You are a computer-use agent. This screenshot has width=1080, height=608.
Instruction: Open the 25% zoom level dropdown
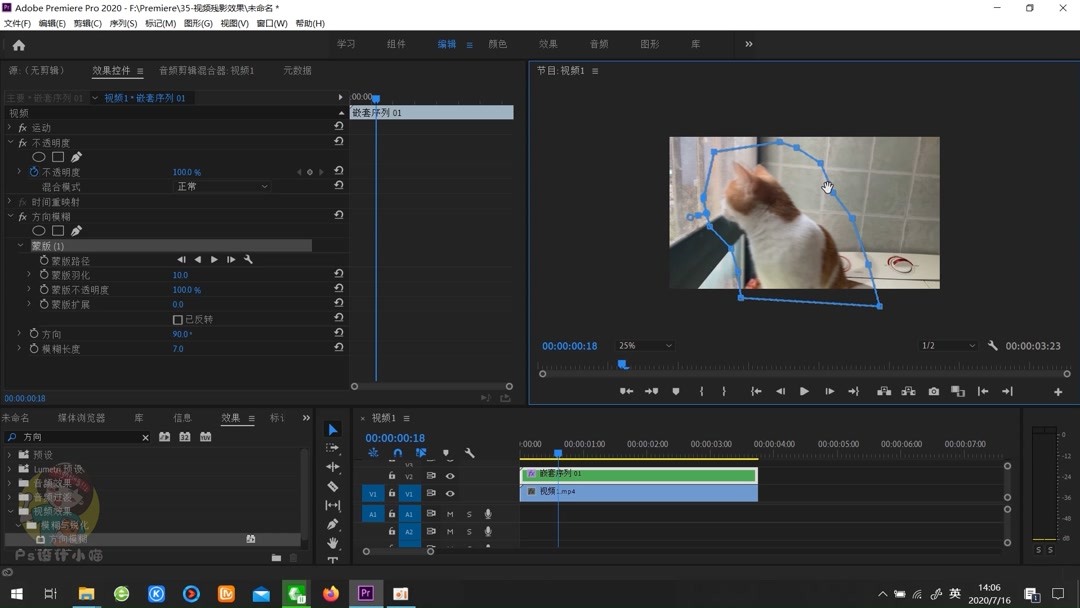coord(645,346)
